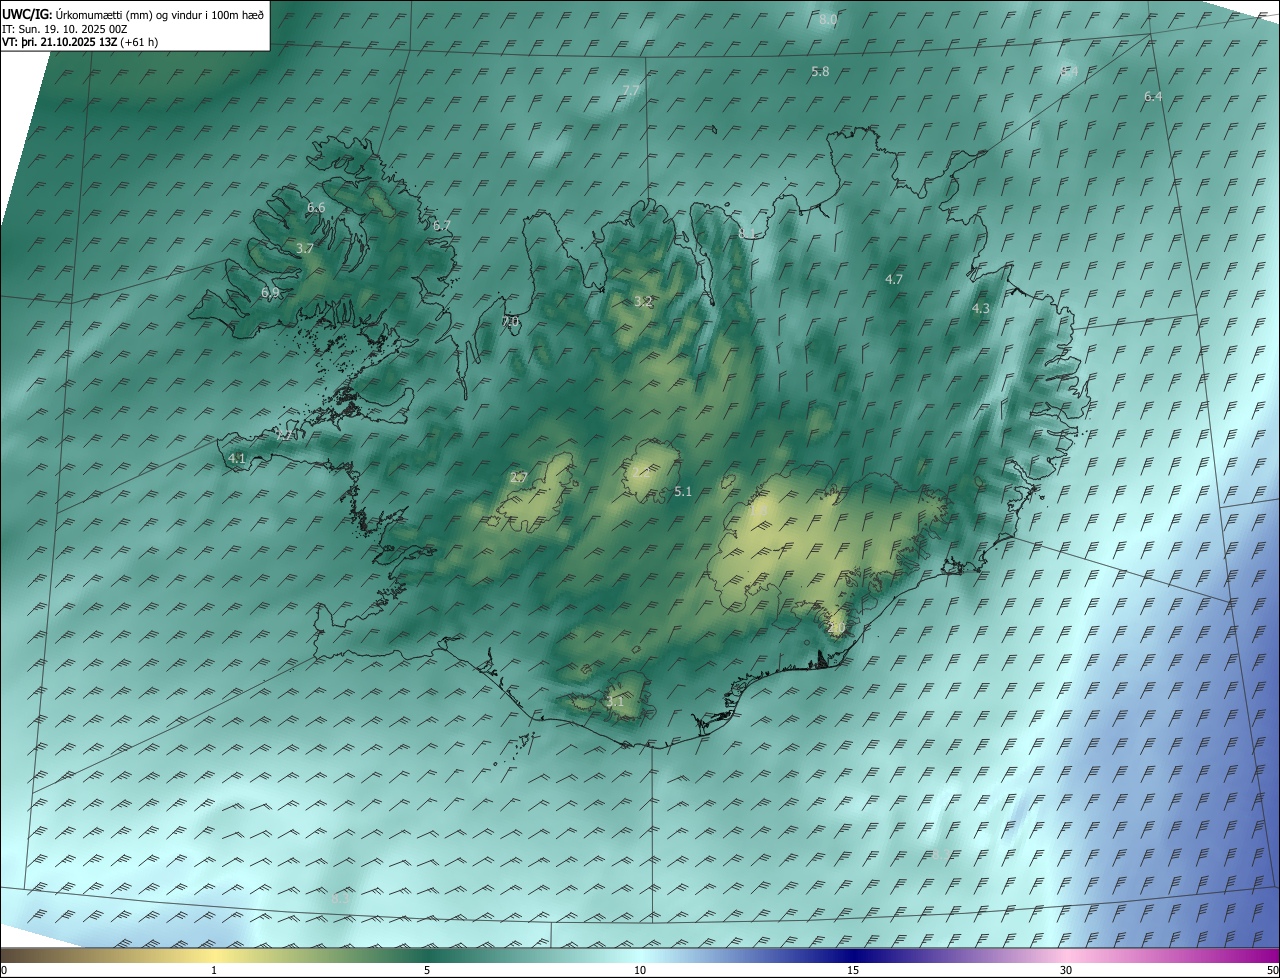Click the 4.3 value label
Image resolution: width=1280 pixels, height=978 pixels.
tap(981, 309)
